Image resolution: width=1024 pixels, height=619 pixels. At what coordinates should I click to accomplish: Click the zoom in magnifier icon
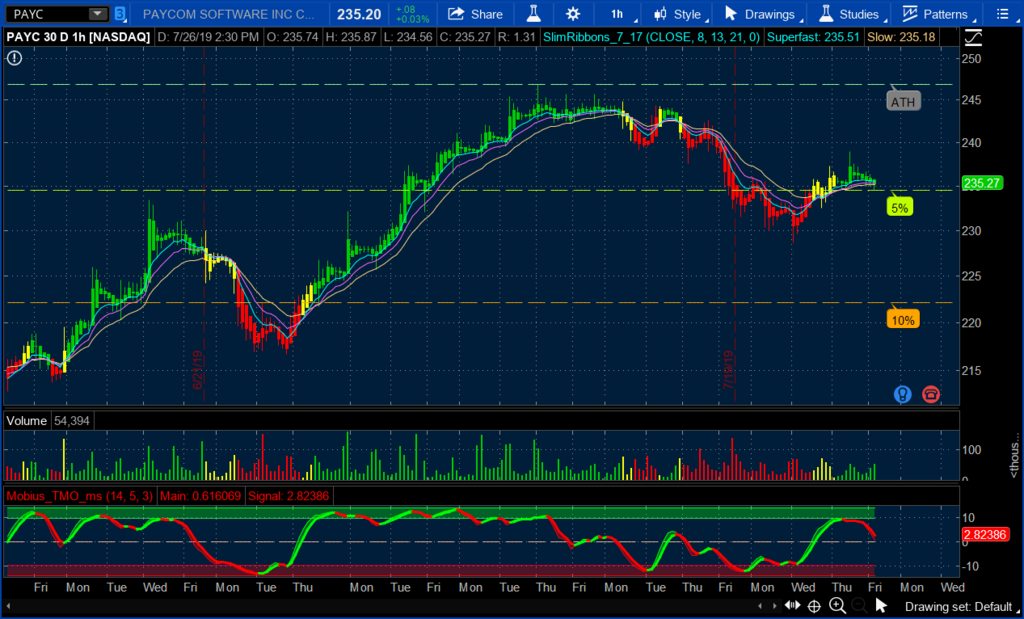pos(837,605)
